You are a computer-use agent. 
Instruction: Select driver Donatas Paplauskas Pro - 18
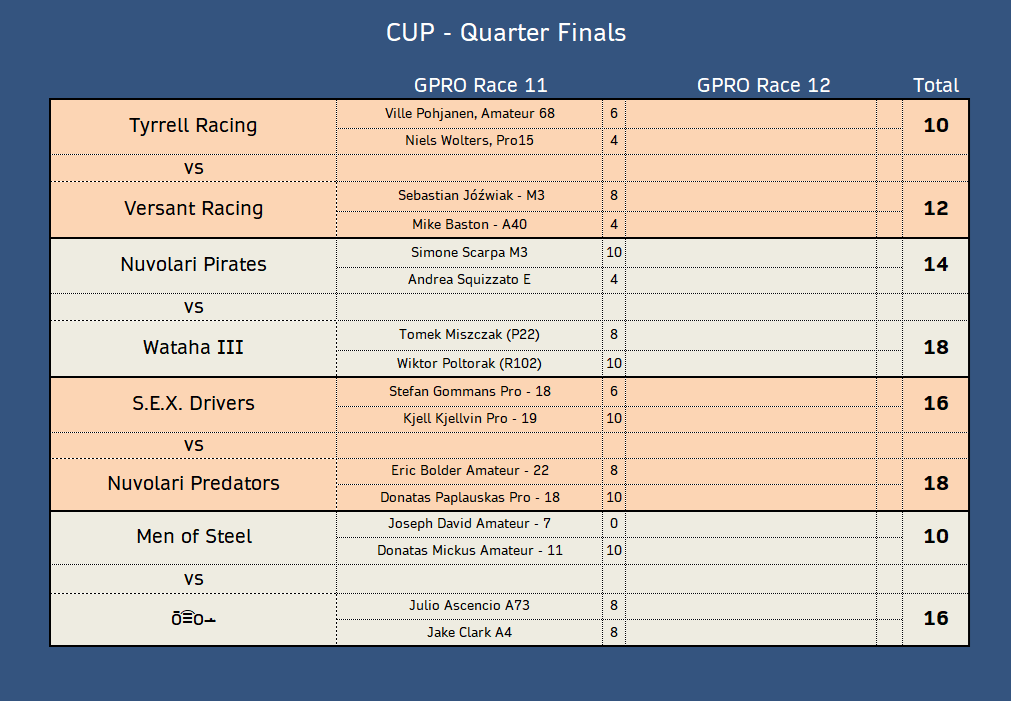[469, 497]
